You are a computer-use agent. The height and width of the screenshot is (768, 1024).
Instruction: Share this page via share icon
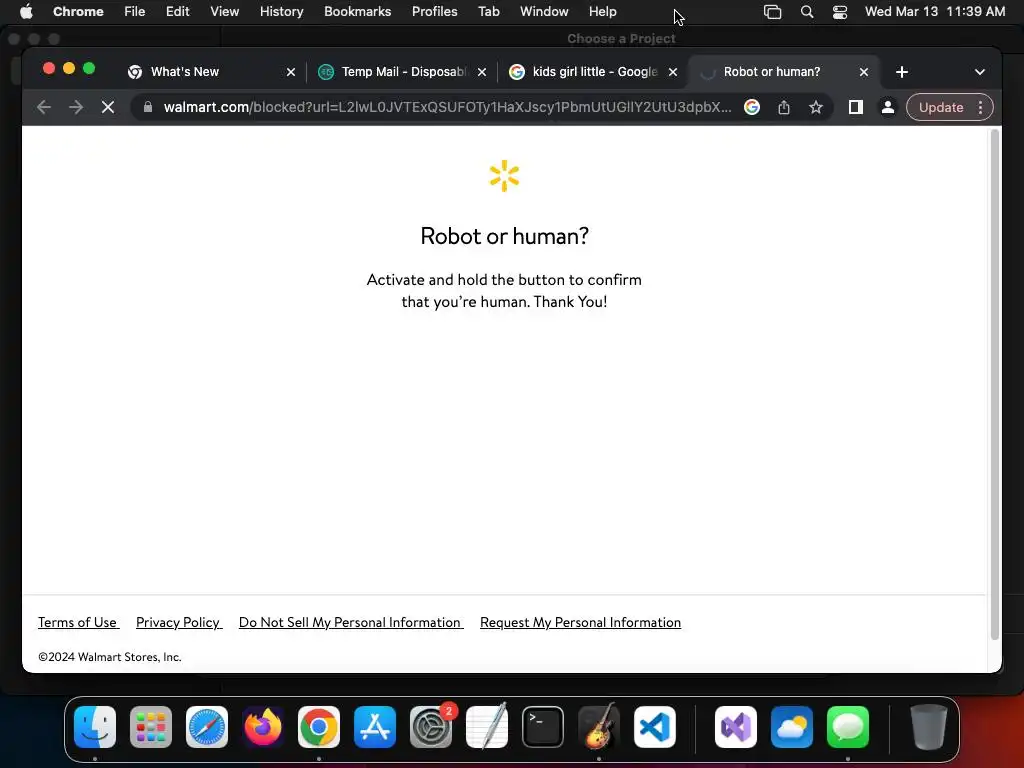click(x=784, y=107)
